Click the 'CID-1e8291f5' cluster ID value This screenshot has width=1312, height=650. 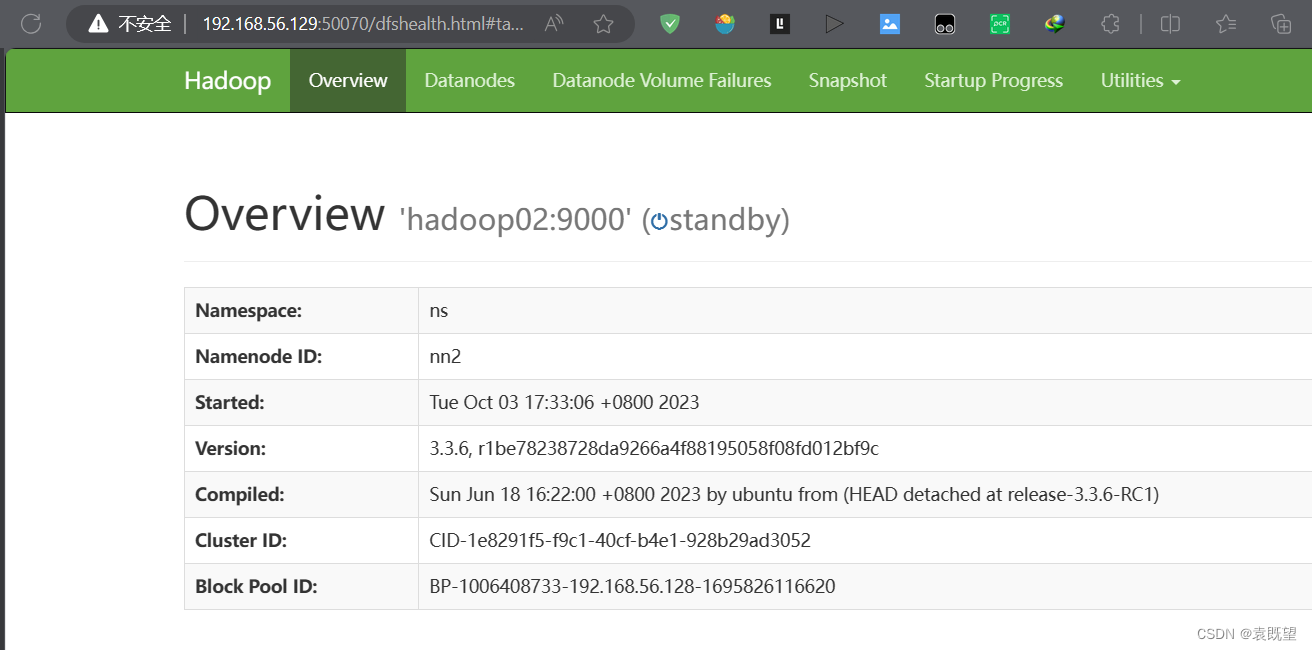(620, 541)
